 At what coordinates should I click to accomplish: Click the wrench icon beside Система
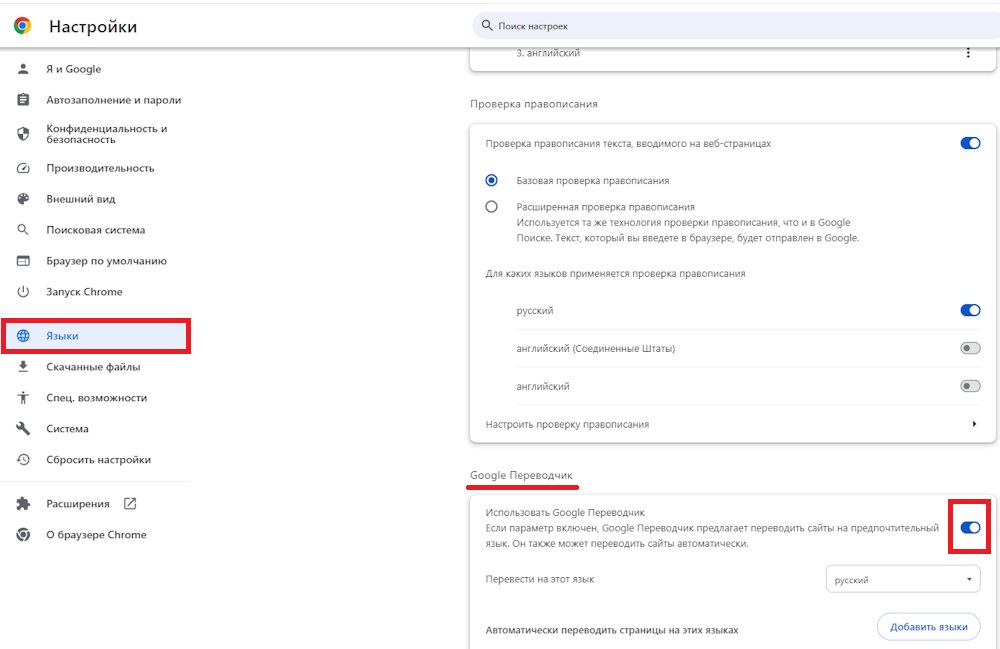[x=23, y=428]
